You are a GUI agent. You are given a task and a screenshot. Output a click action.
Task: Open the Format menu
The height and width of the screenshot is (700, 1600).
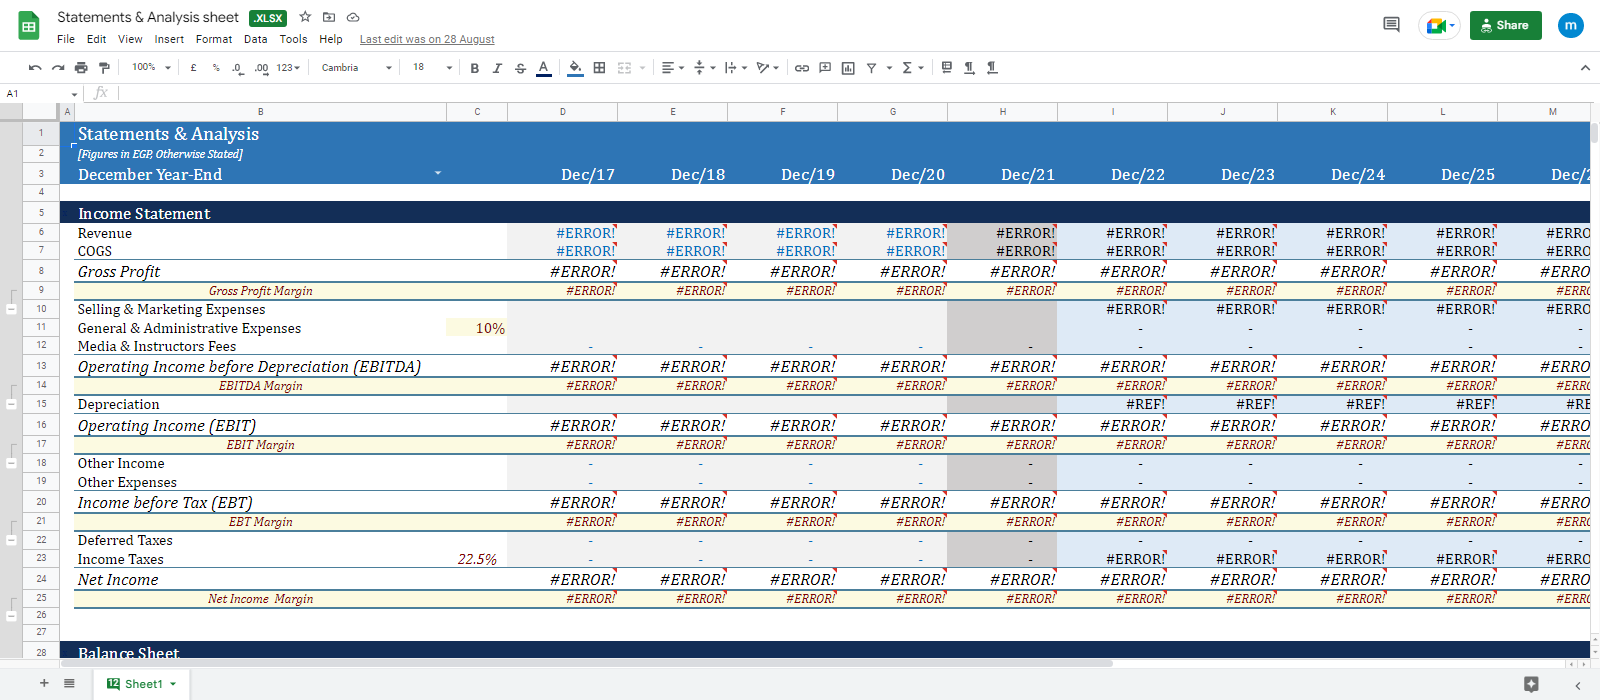pos(213,39)
